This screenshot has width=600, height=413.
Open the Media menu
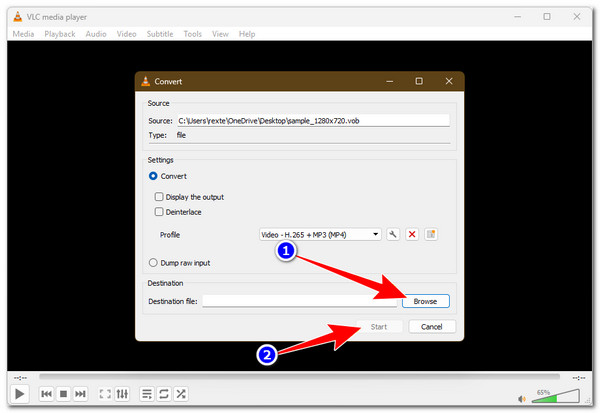pos(23,34)
